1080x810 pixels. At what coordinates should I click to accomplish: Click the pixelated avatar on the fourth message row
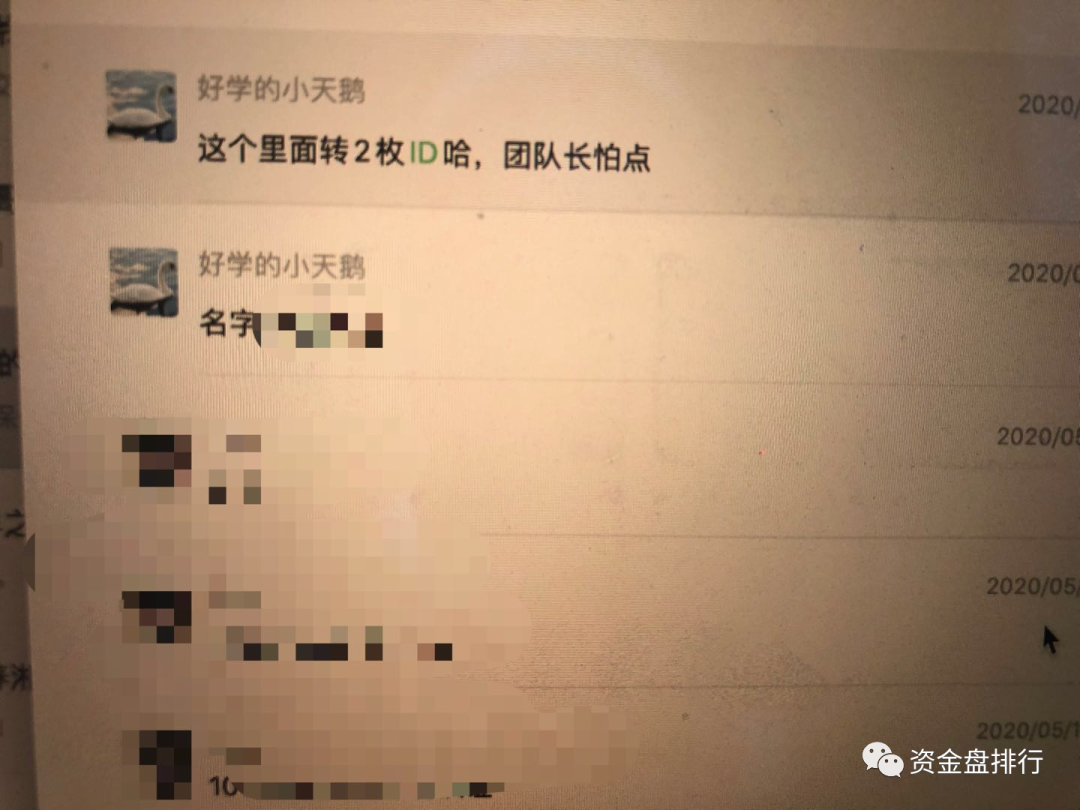pyautogui.click(x=157, y=616)
